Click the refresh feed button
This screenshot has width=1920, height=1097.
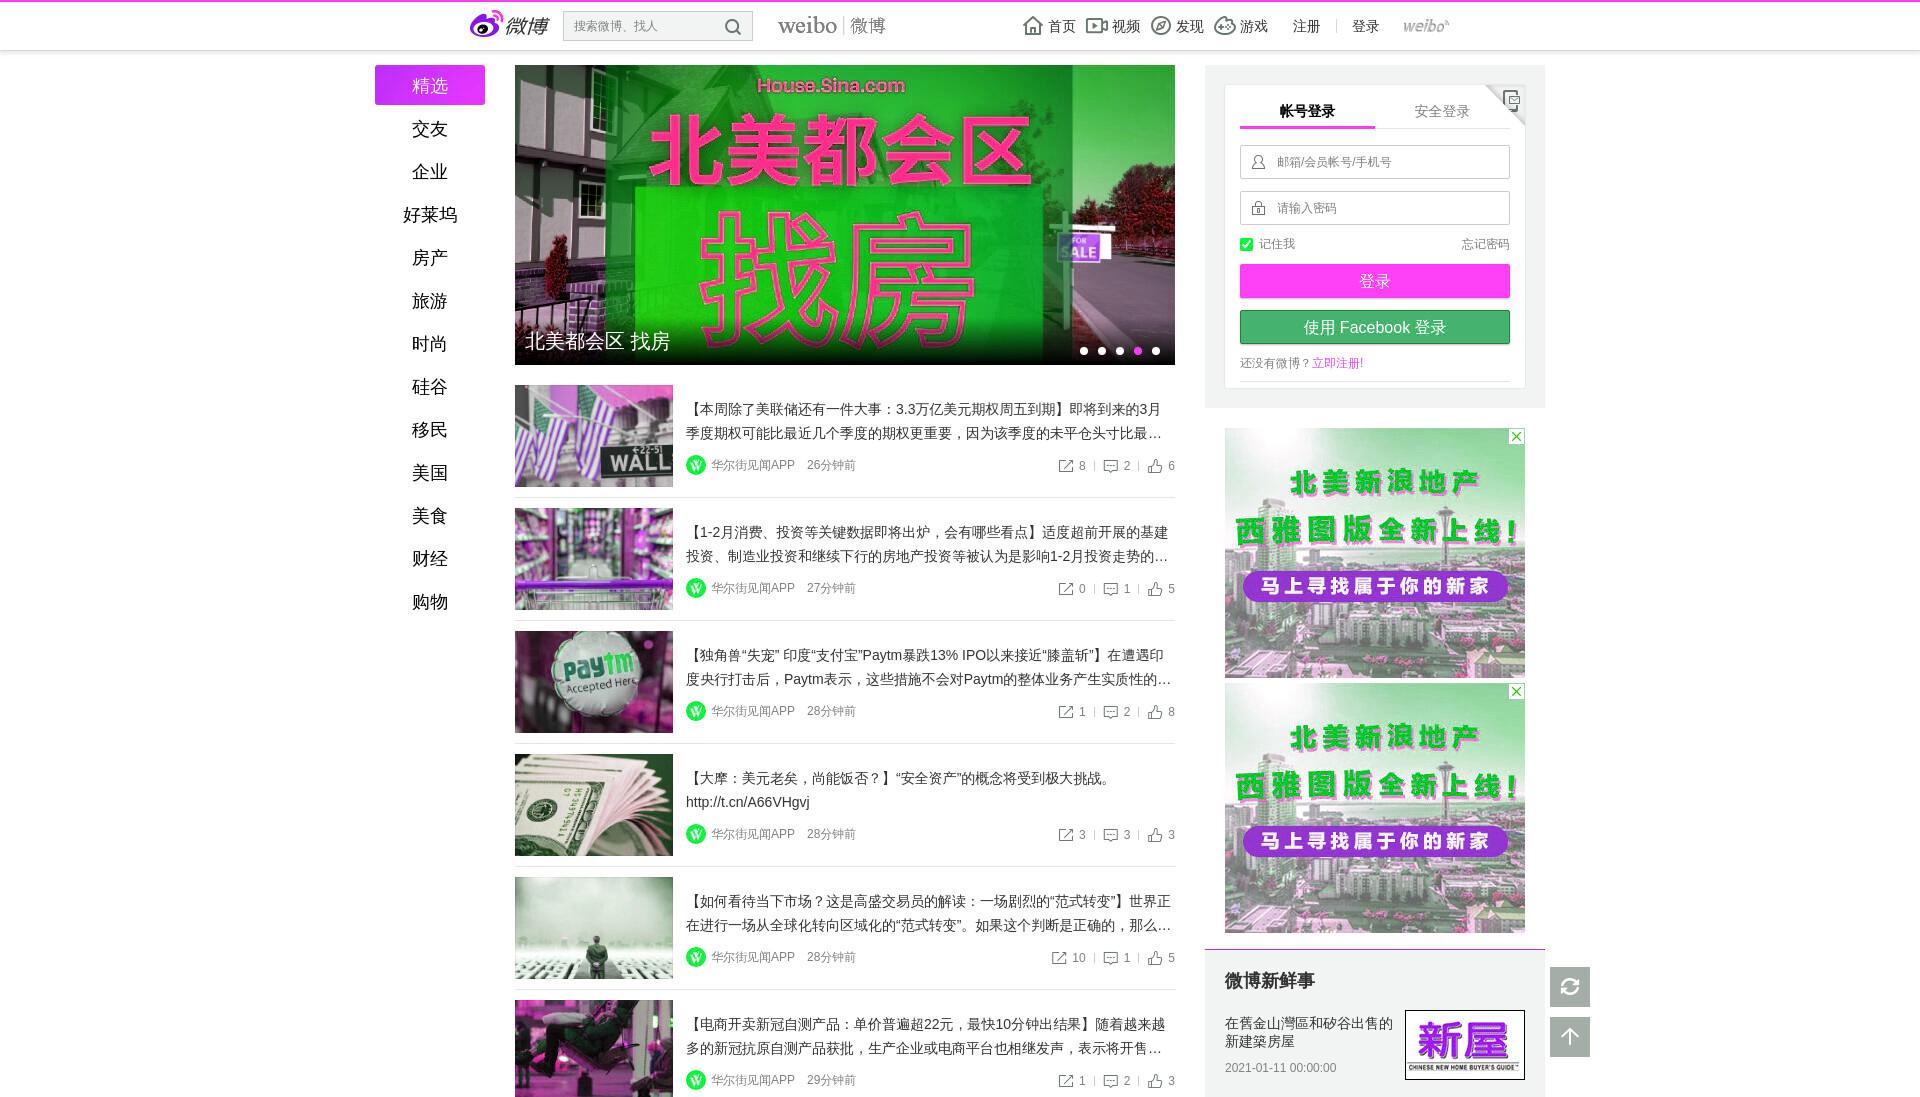(1570, 987)
